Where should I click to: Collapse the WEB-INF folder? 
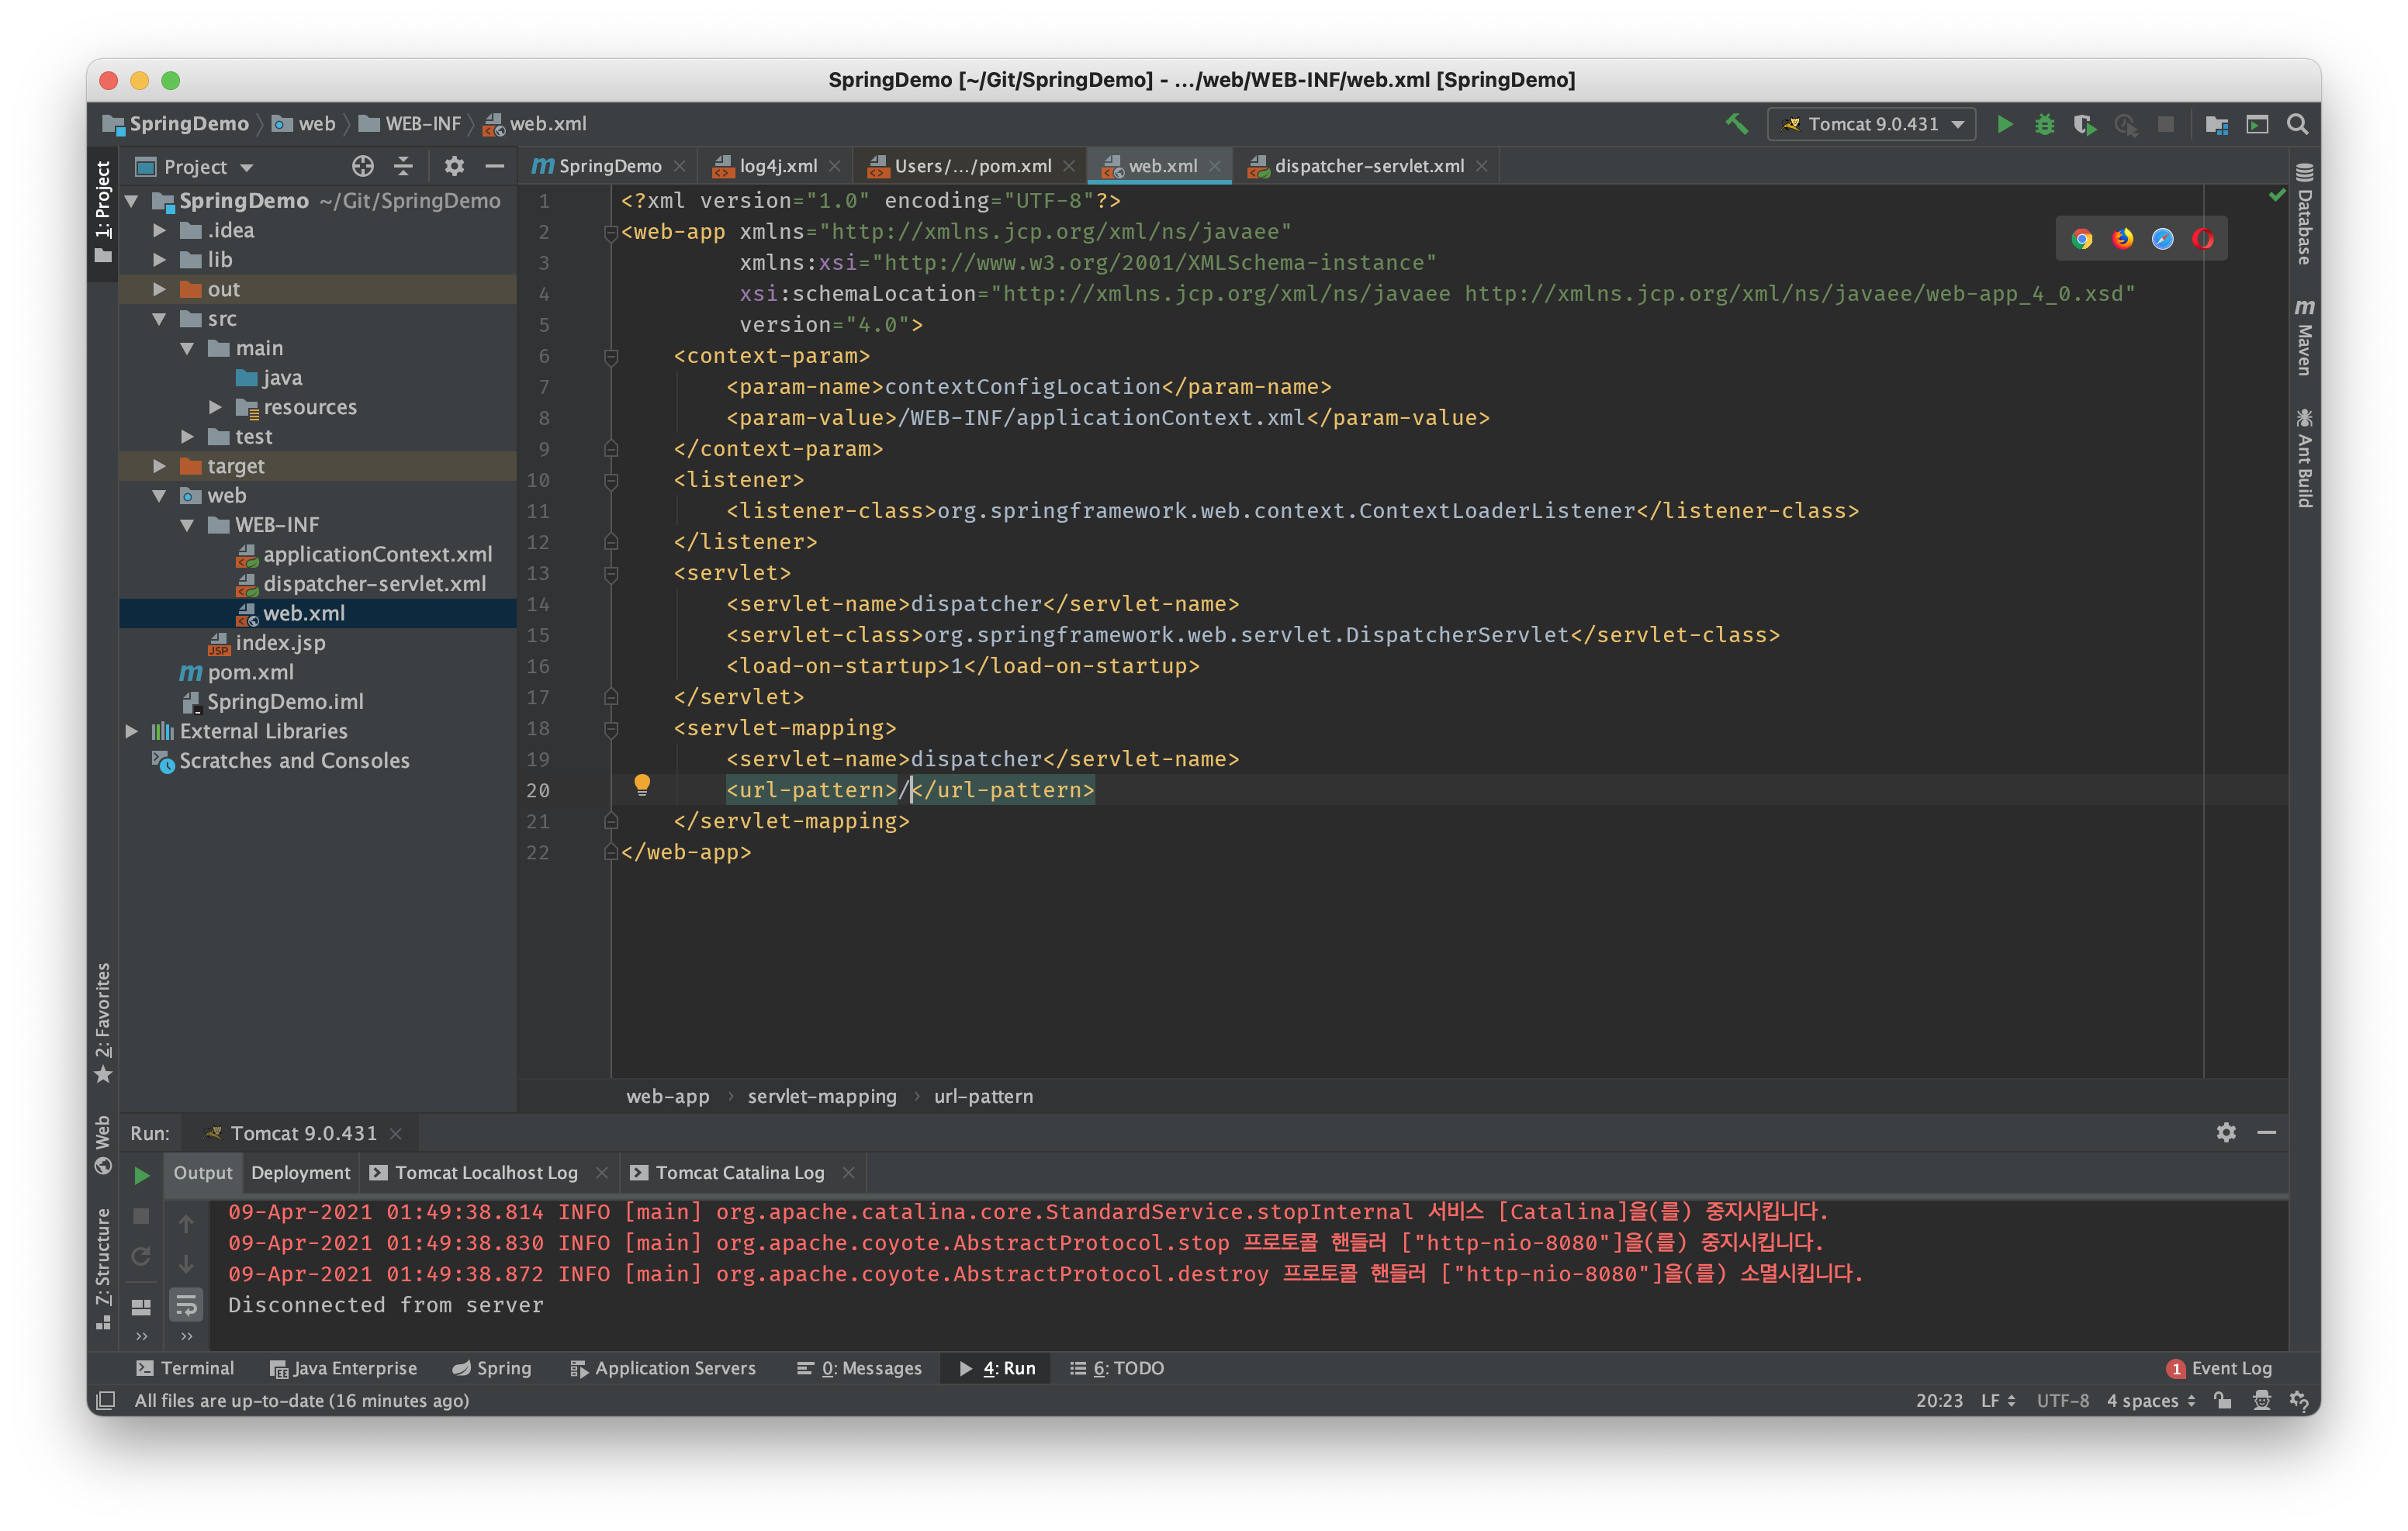pyautogui.click(x=187, y=525)
